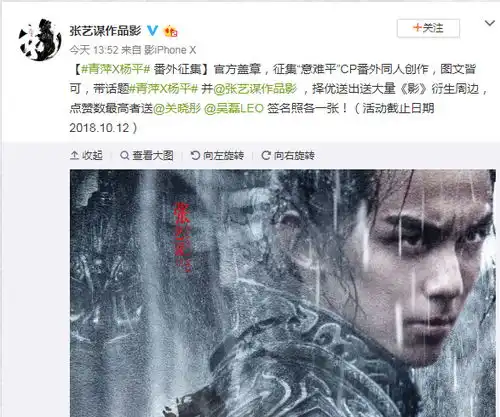Click the collapse arrow icon beside 收起
Viewport: 500px width, 417px height.
click(x=74, y=155)
